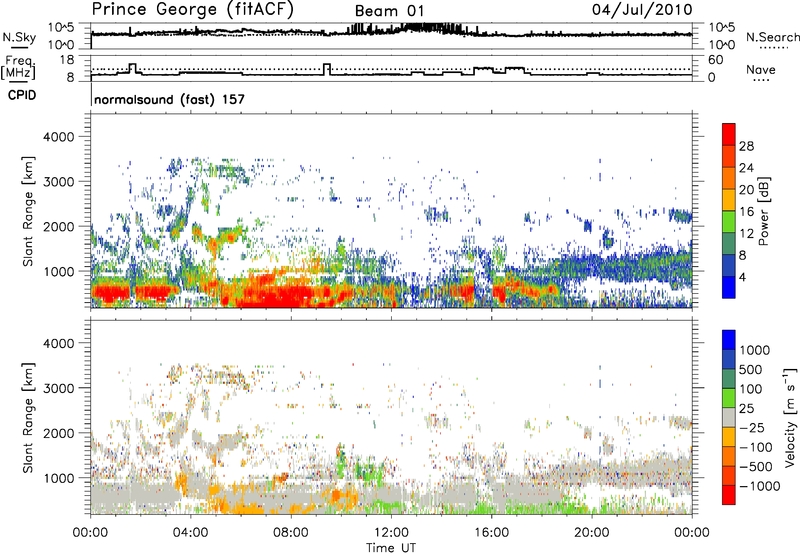Click the blue top Velocity swatch
Screen dimensions: 800x554
pos(729,340)
